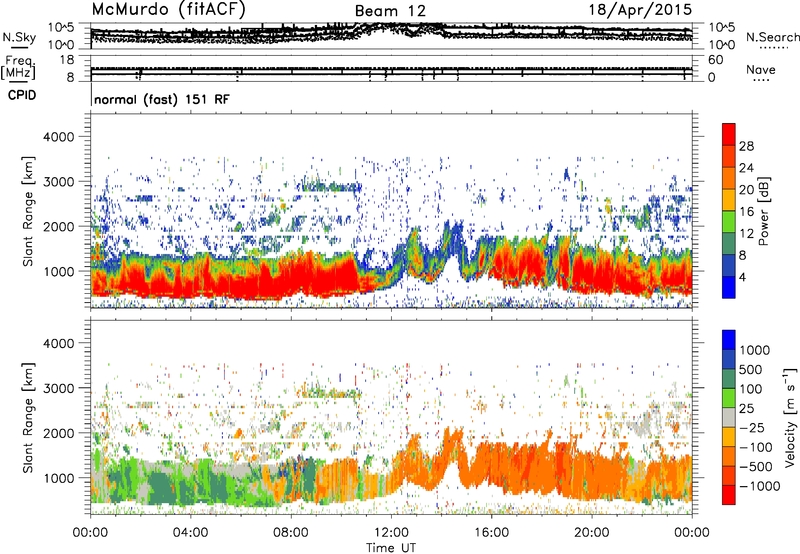Select the 1000 km tick on velocity panel
Image resolution: width=800 pixels, height=554 pixels.
click(61, 478)
